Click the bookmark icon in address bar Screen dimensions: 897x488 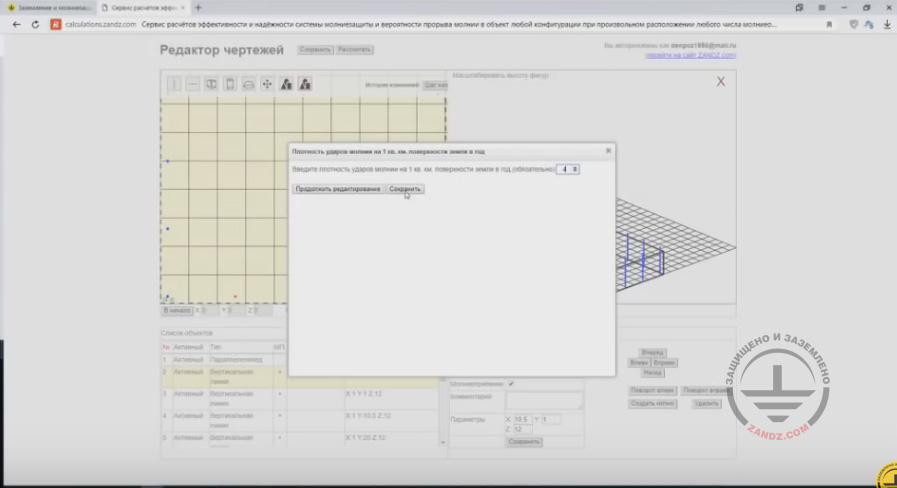pos(829,25)
